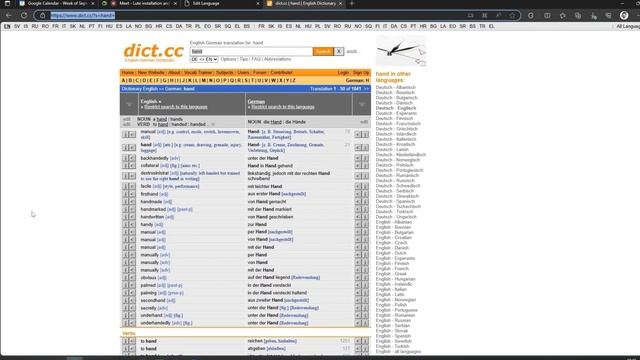
Task: Play English audio for 'secretly' entry
Action: [132, 308]
